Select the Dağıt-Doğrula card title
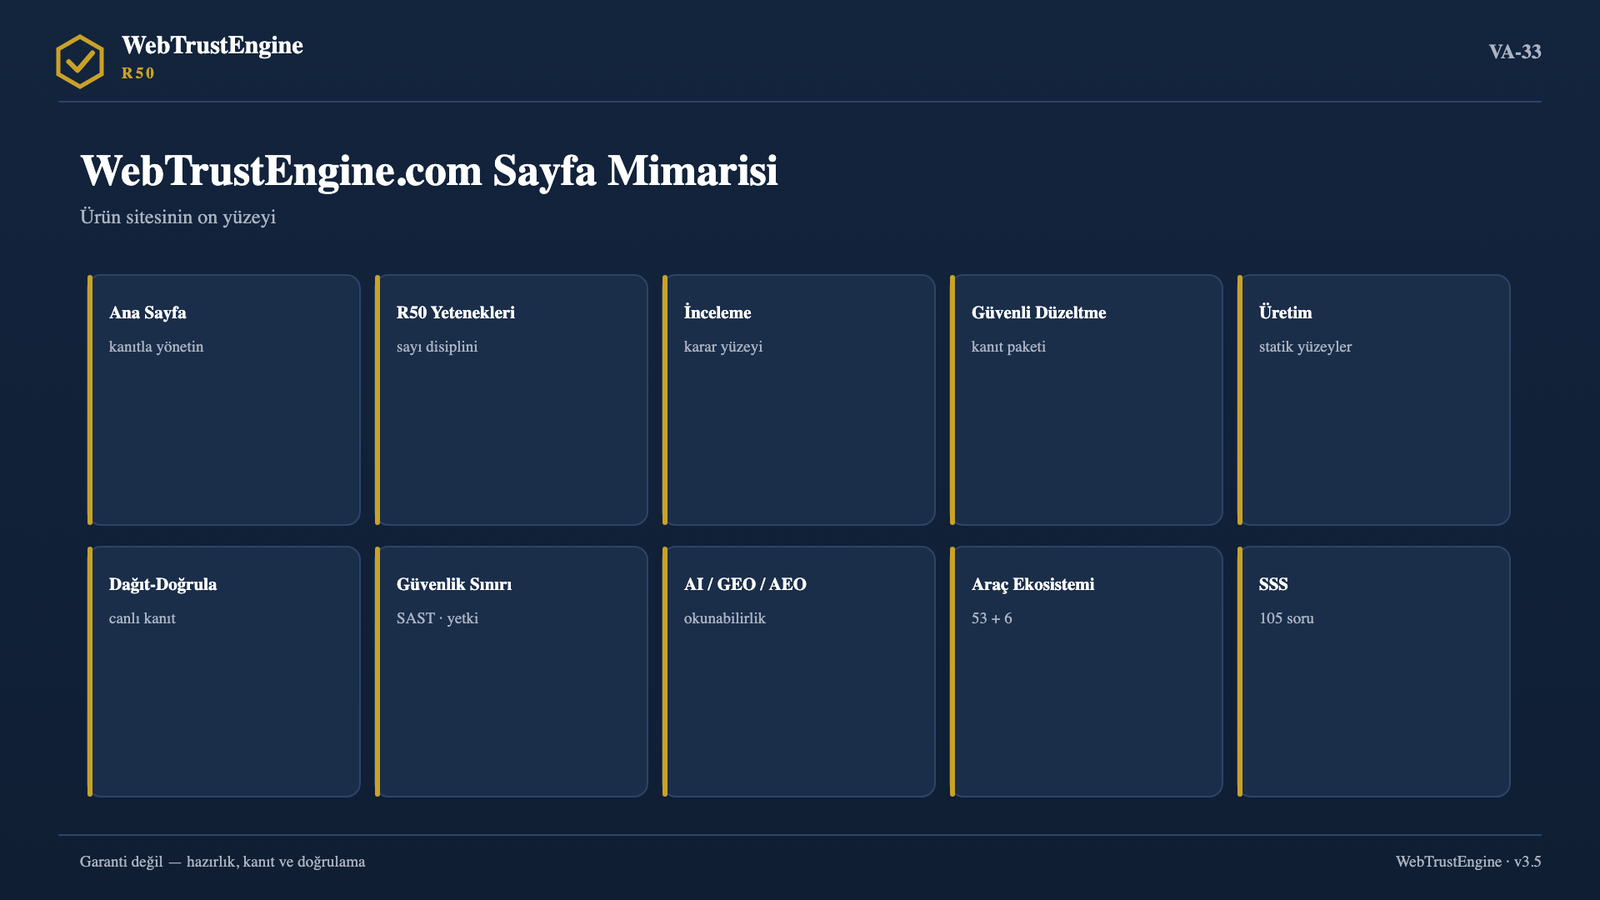 pos(163,584)
